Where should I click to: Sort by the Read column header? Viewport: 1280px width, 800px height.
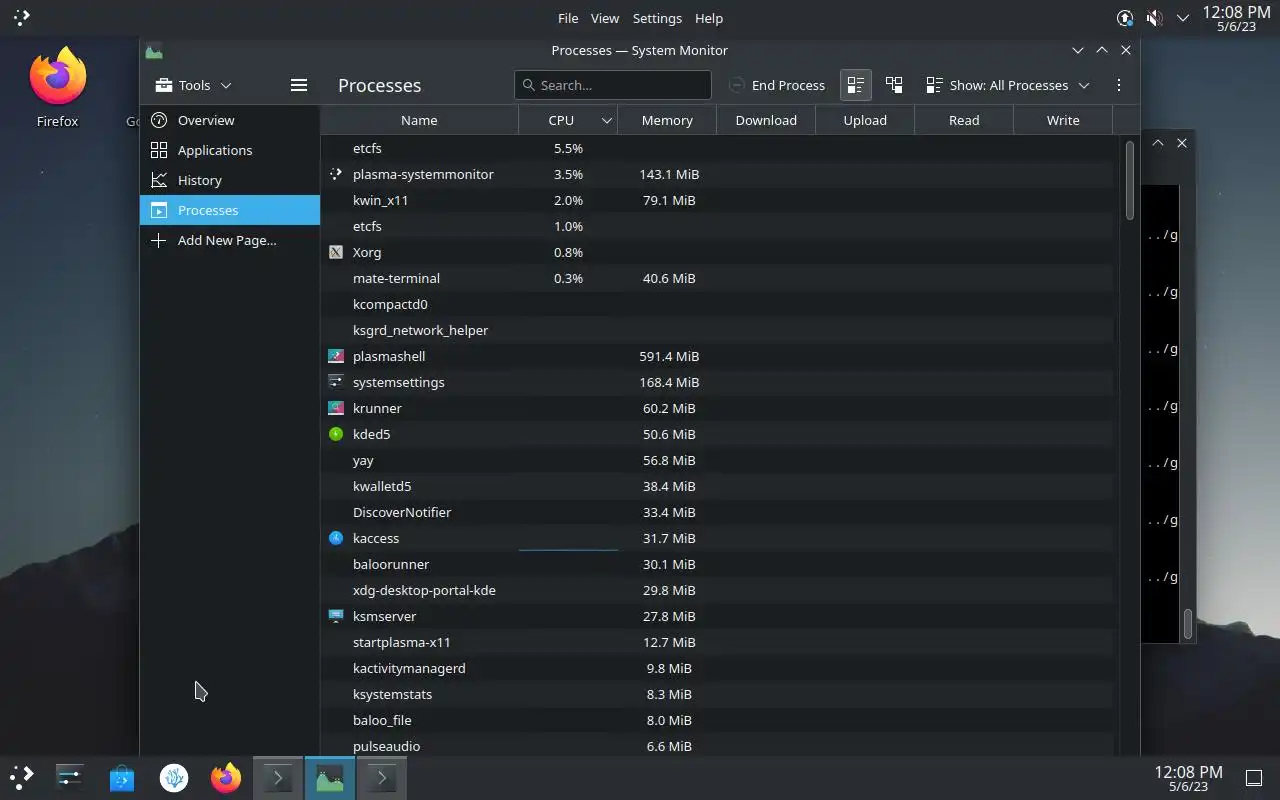[x=964, y=120]
